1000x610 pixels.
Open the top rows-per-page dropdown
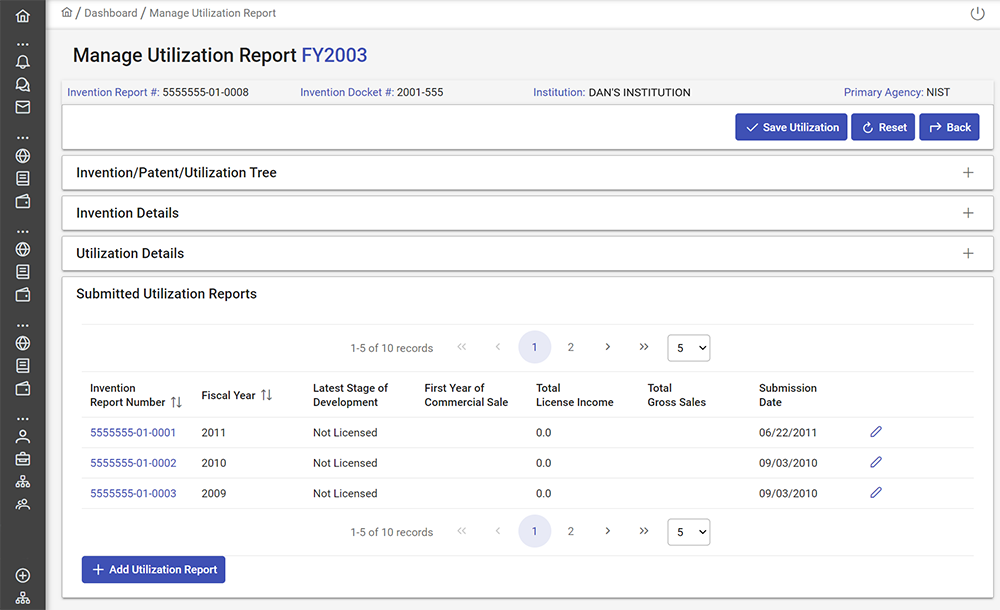click(688, 348)
